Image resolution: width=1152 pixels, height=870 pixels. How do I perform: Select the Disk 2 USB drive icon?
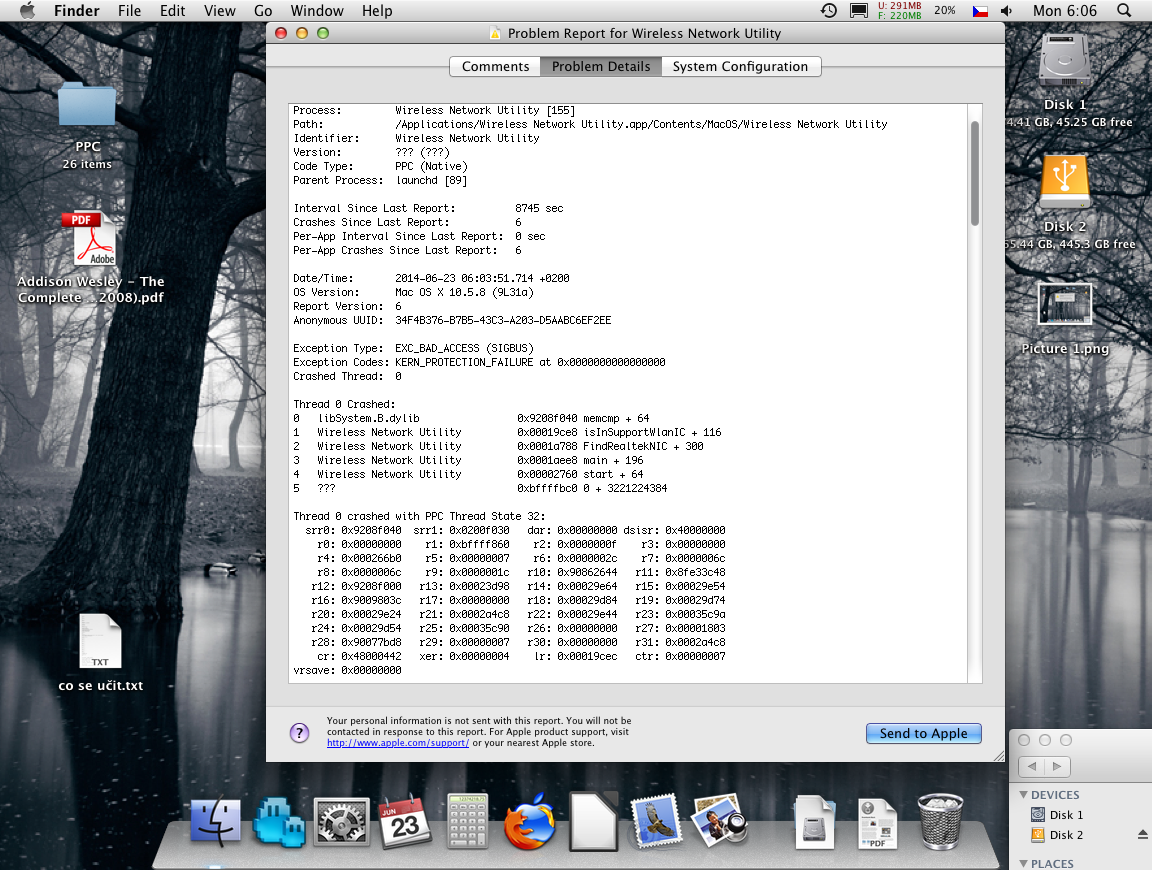pyautogui.click(x=1065, y=182)
